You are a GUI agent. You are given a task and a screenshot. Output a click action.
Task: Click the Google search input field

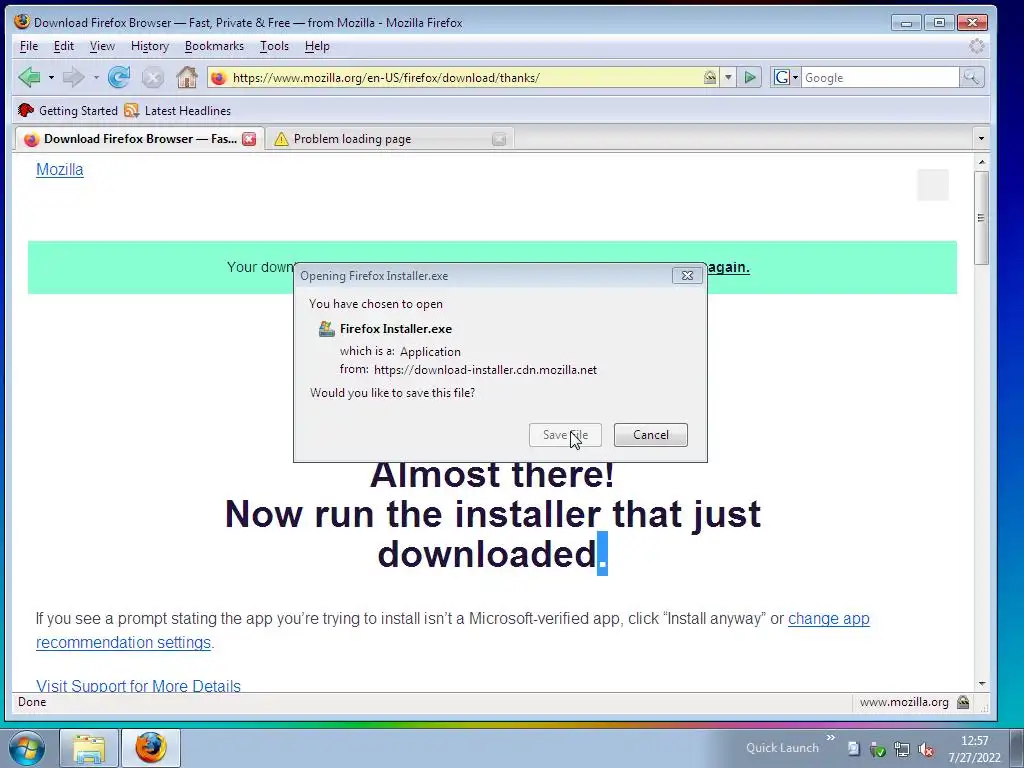point(880,78)
